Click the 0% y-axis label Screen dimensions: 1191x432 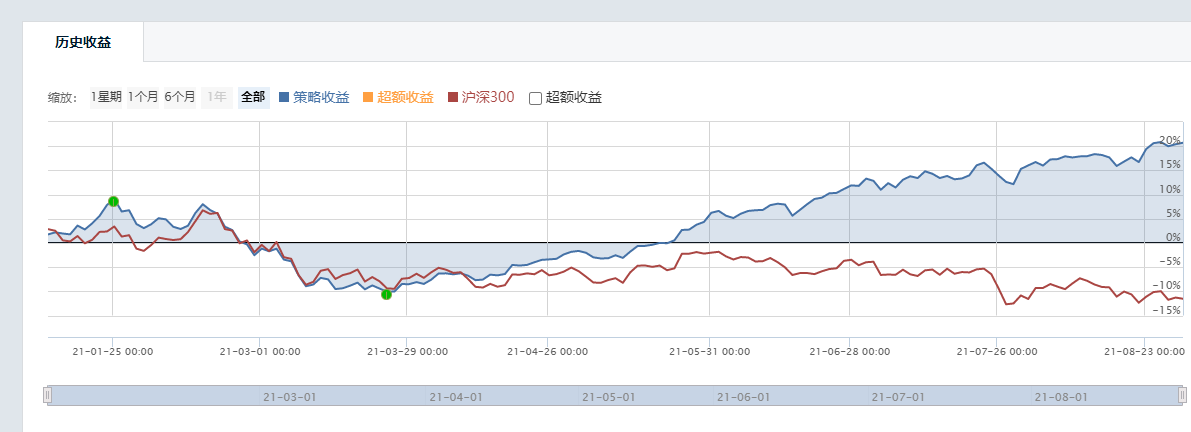(x=1174, y=237)
